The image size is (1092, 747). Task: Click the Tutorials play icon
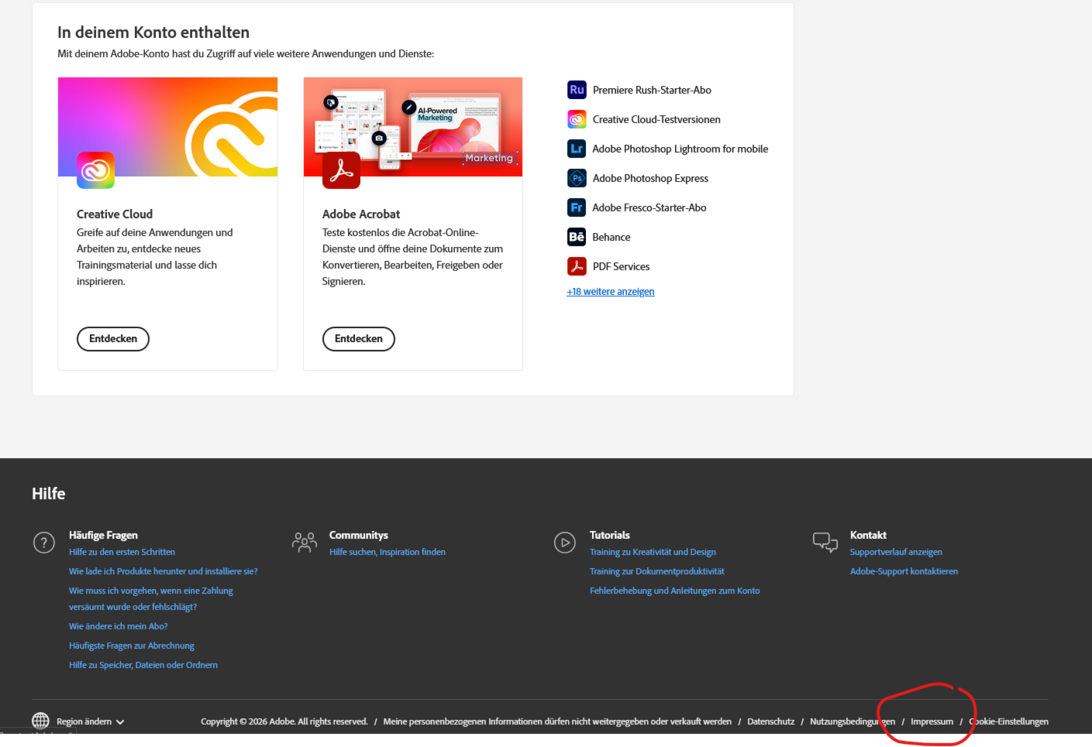pyautogui.click(x=565, y=542)
